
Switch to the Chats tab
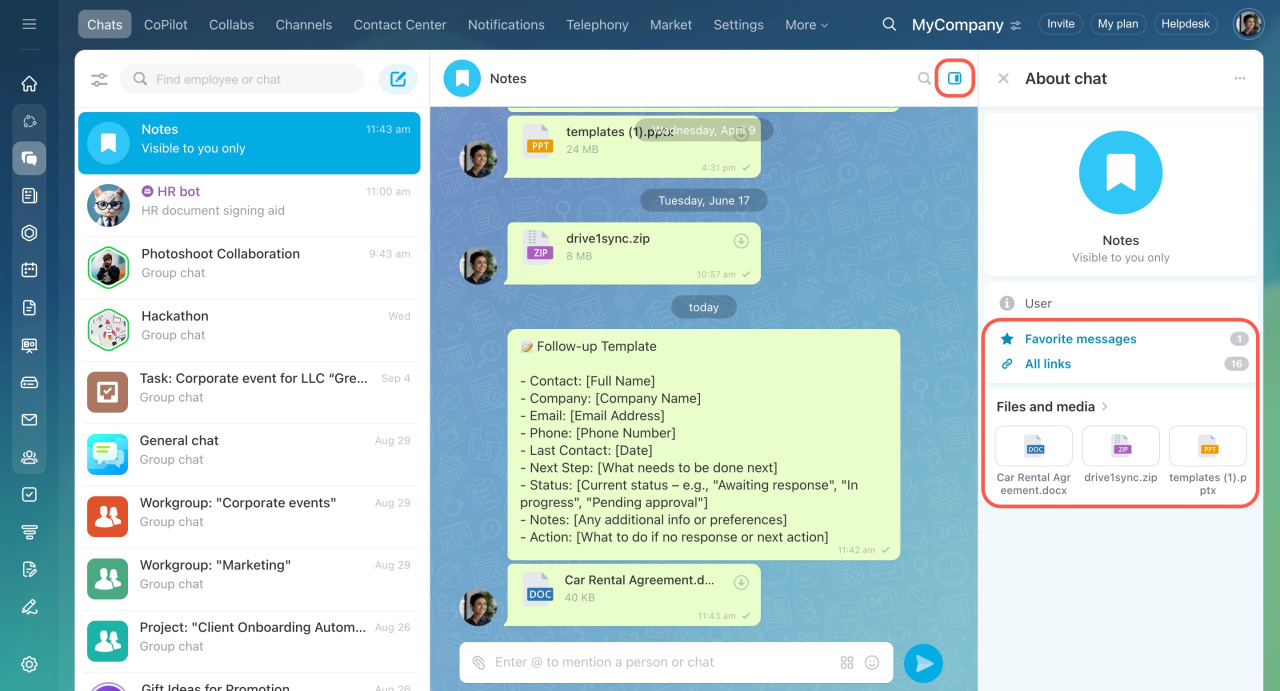(104, 25)
